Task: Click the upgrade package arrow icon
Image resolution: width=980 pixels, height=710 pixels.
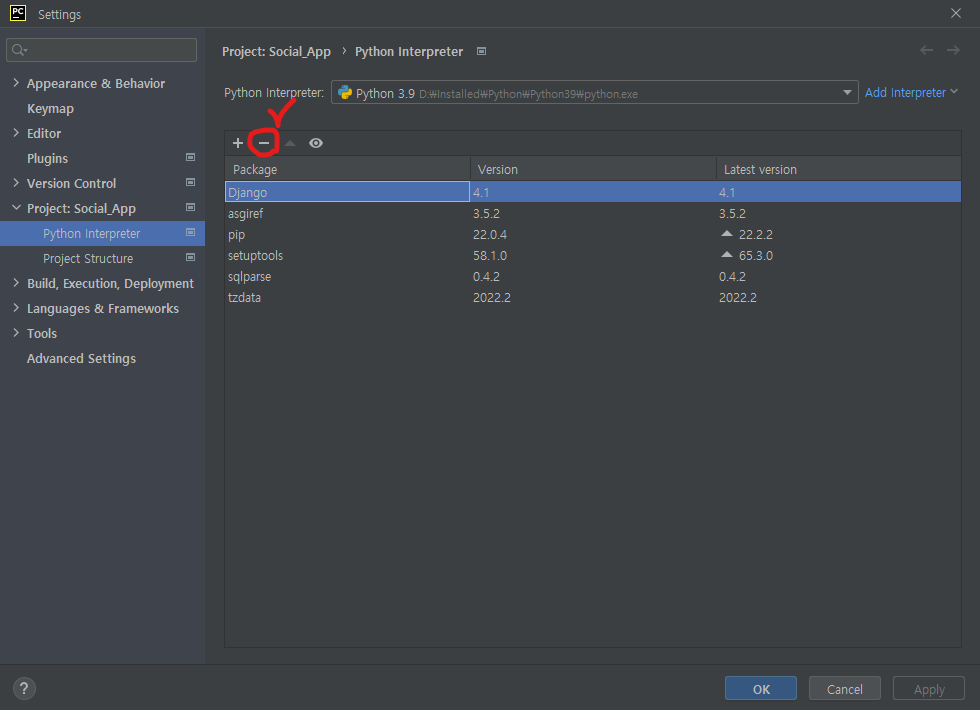Action: point(289,143)
